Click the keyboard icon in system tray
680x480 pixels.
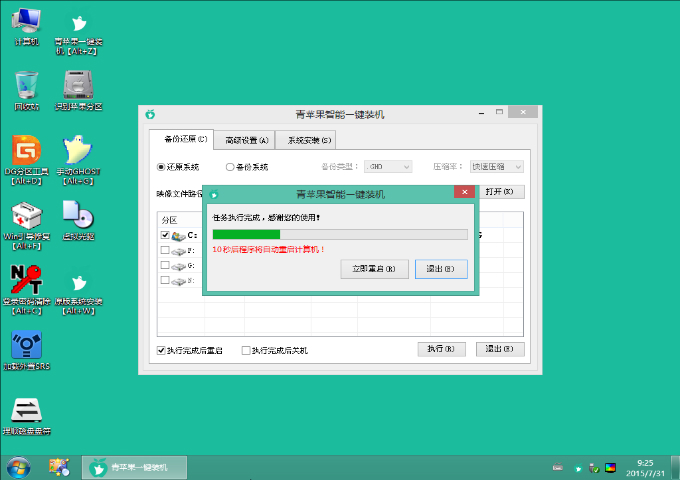[x=558, y=467]
